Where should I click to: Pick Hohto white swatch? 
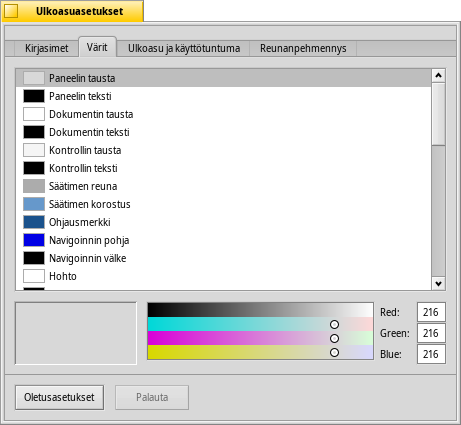34,276
